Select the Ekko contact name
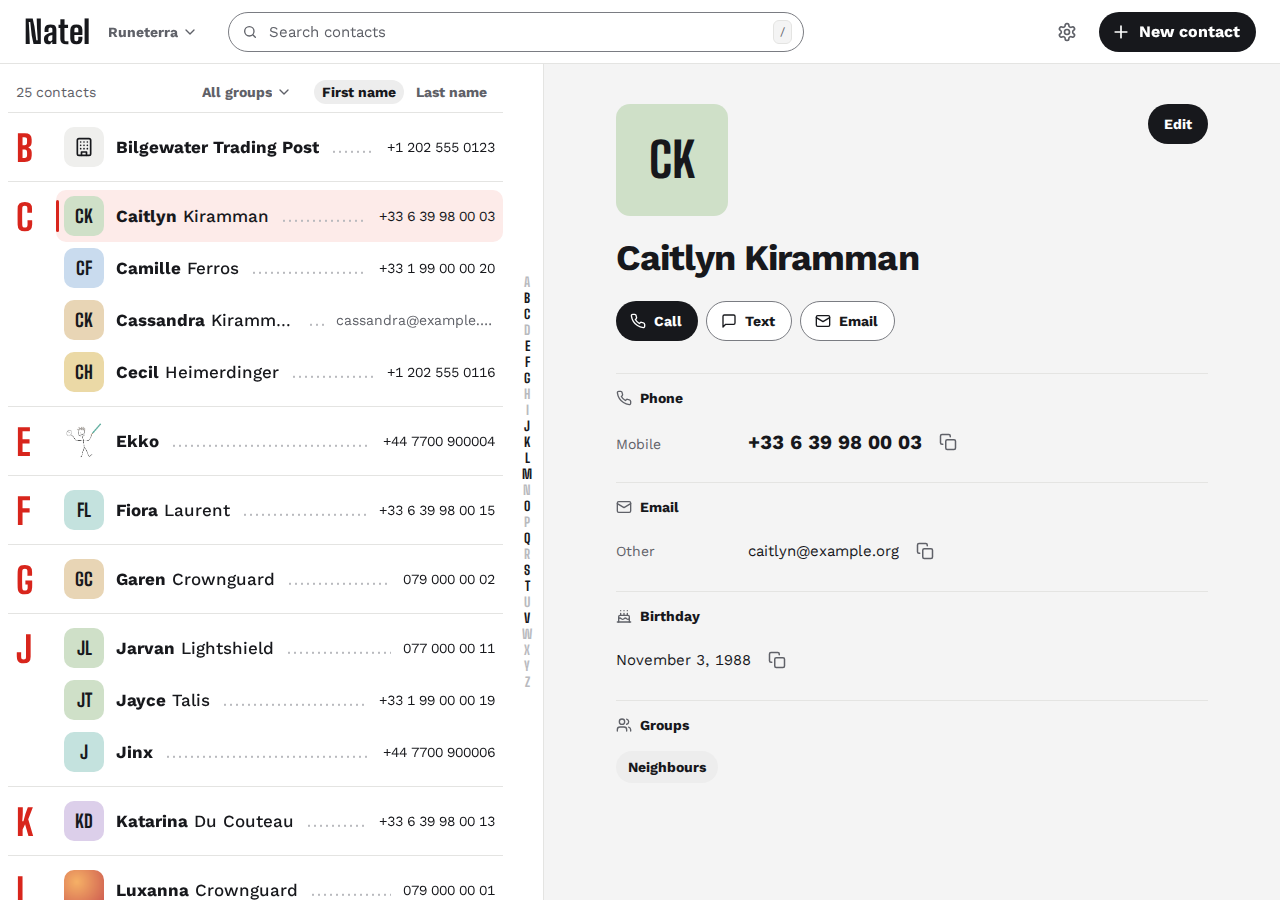Viewport: 1280px width, 900px height. [137, 441]
